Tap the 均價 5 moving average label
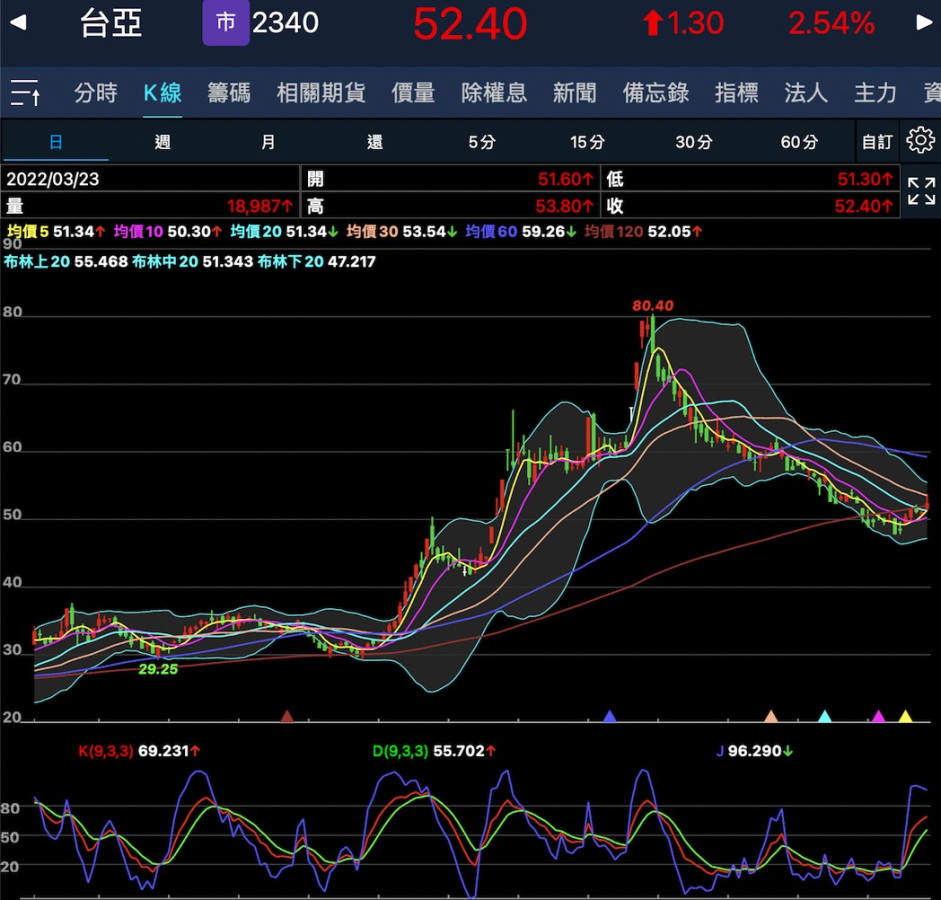The image size is (941, 900). (28, 232)
